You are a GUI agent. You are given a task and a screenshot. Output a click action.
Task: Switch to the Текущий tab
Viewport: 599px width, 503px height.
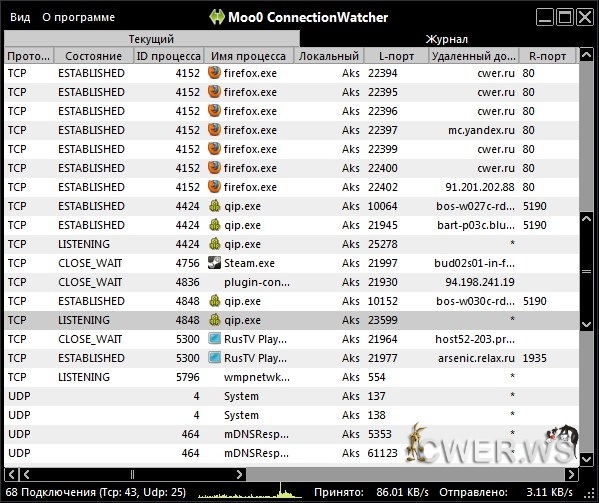coord(152,39)
